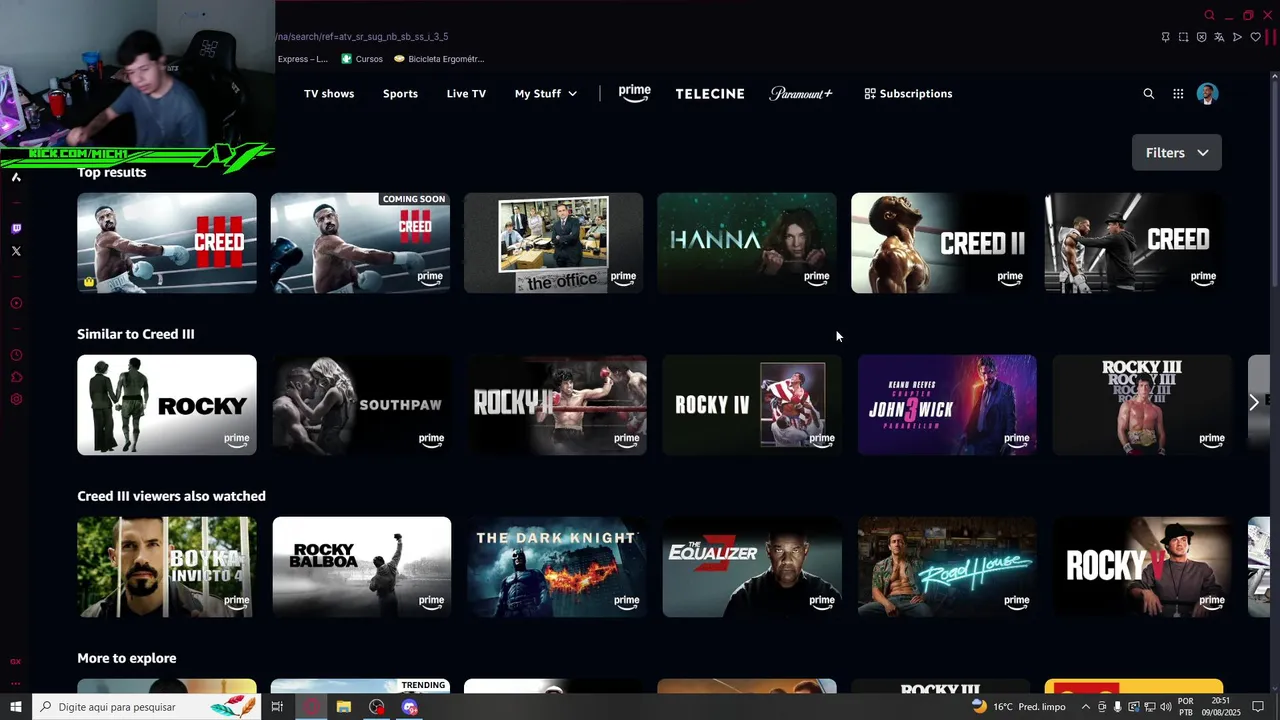Open taskbar volume speaker icon
Screen dimensions: 1280x720
[x=1165, y=707]
